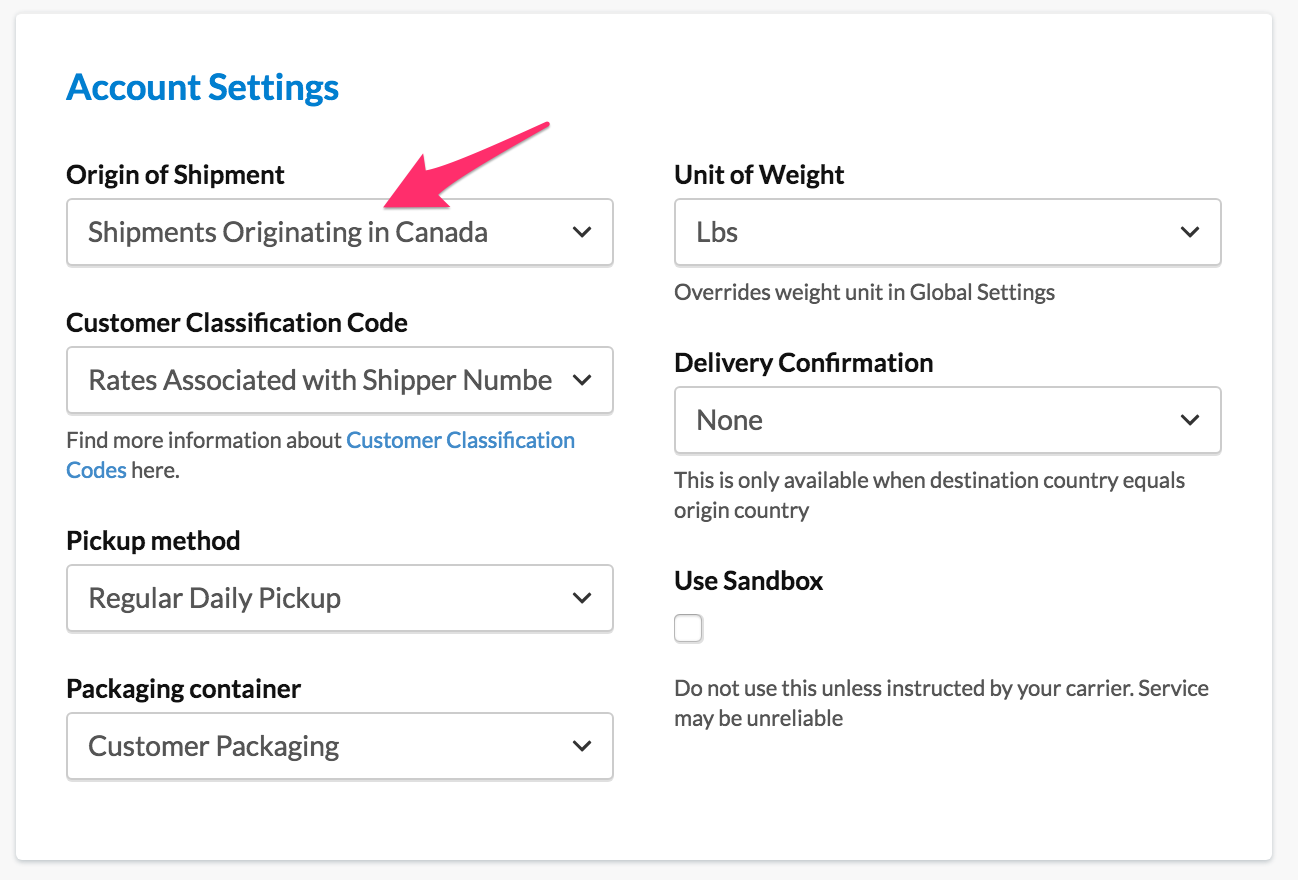The image size is (1298, 880).
Task: Click the Overrides weight unit help text
Action: tap(864, 293)
